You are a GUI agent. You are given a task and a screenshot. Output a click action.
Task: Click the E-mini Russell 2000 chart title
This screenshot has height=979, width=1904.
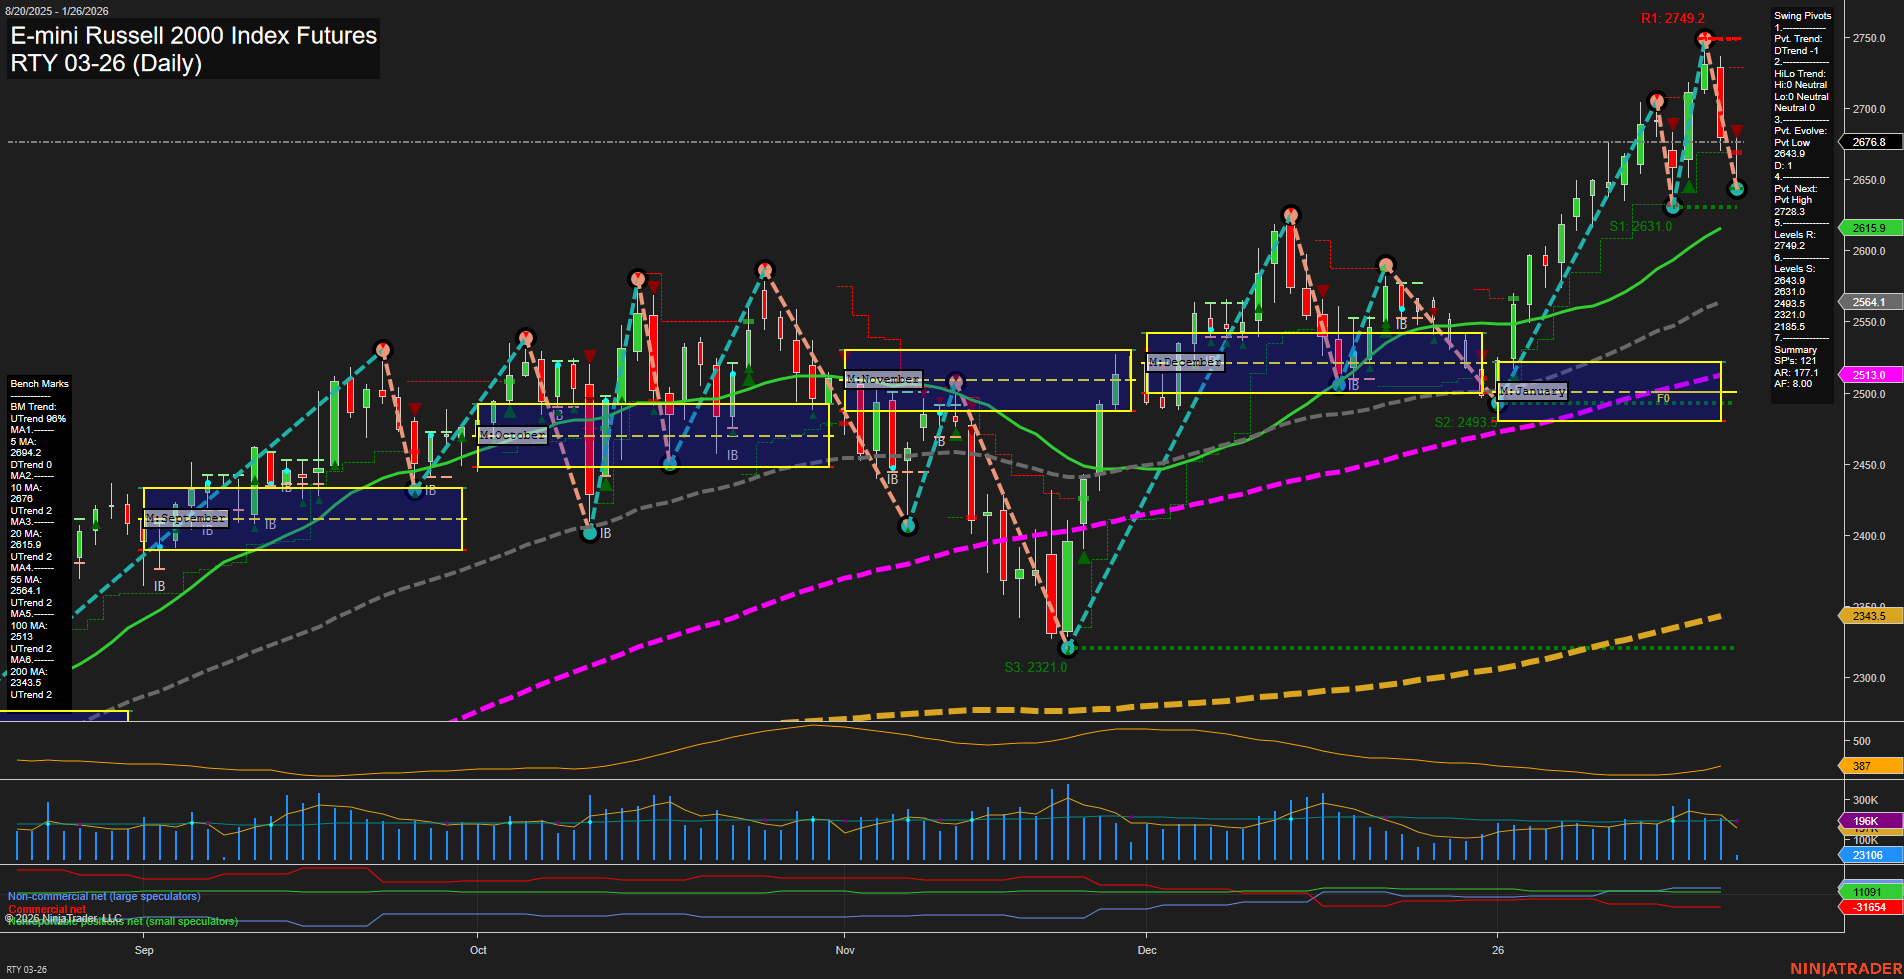tap(193, 36)
